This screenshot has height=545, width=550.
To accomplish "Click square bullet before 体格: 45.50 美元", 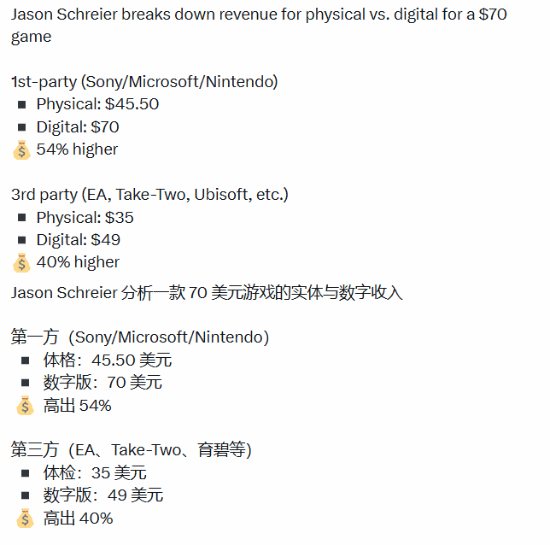I will tap(25, 361).
